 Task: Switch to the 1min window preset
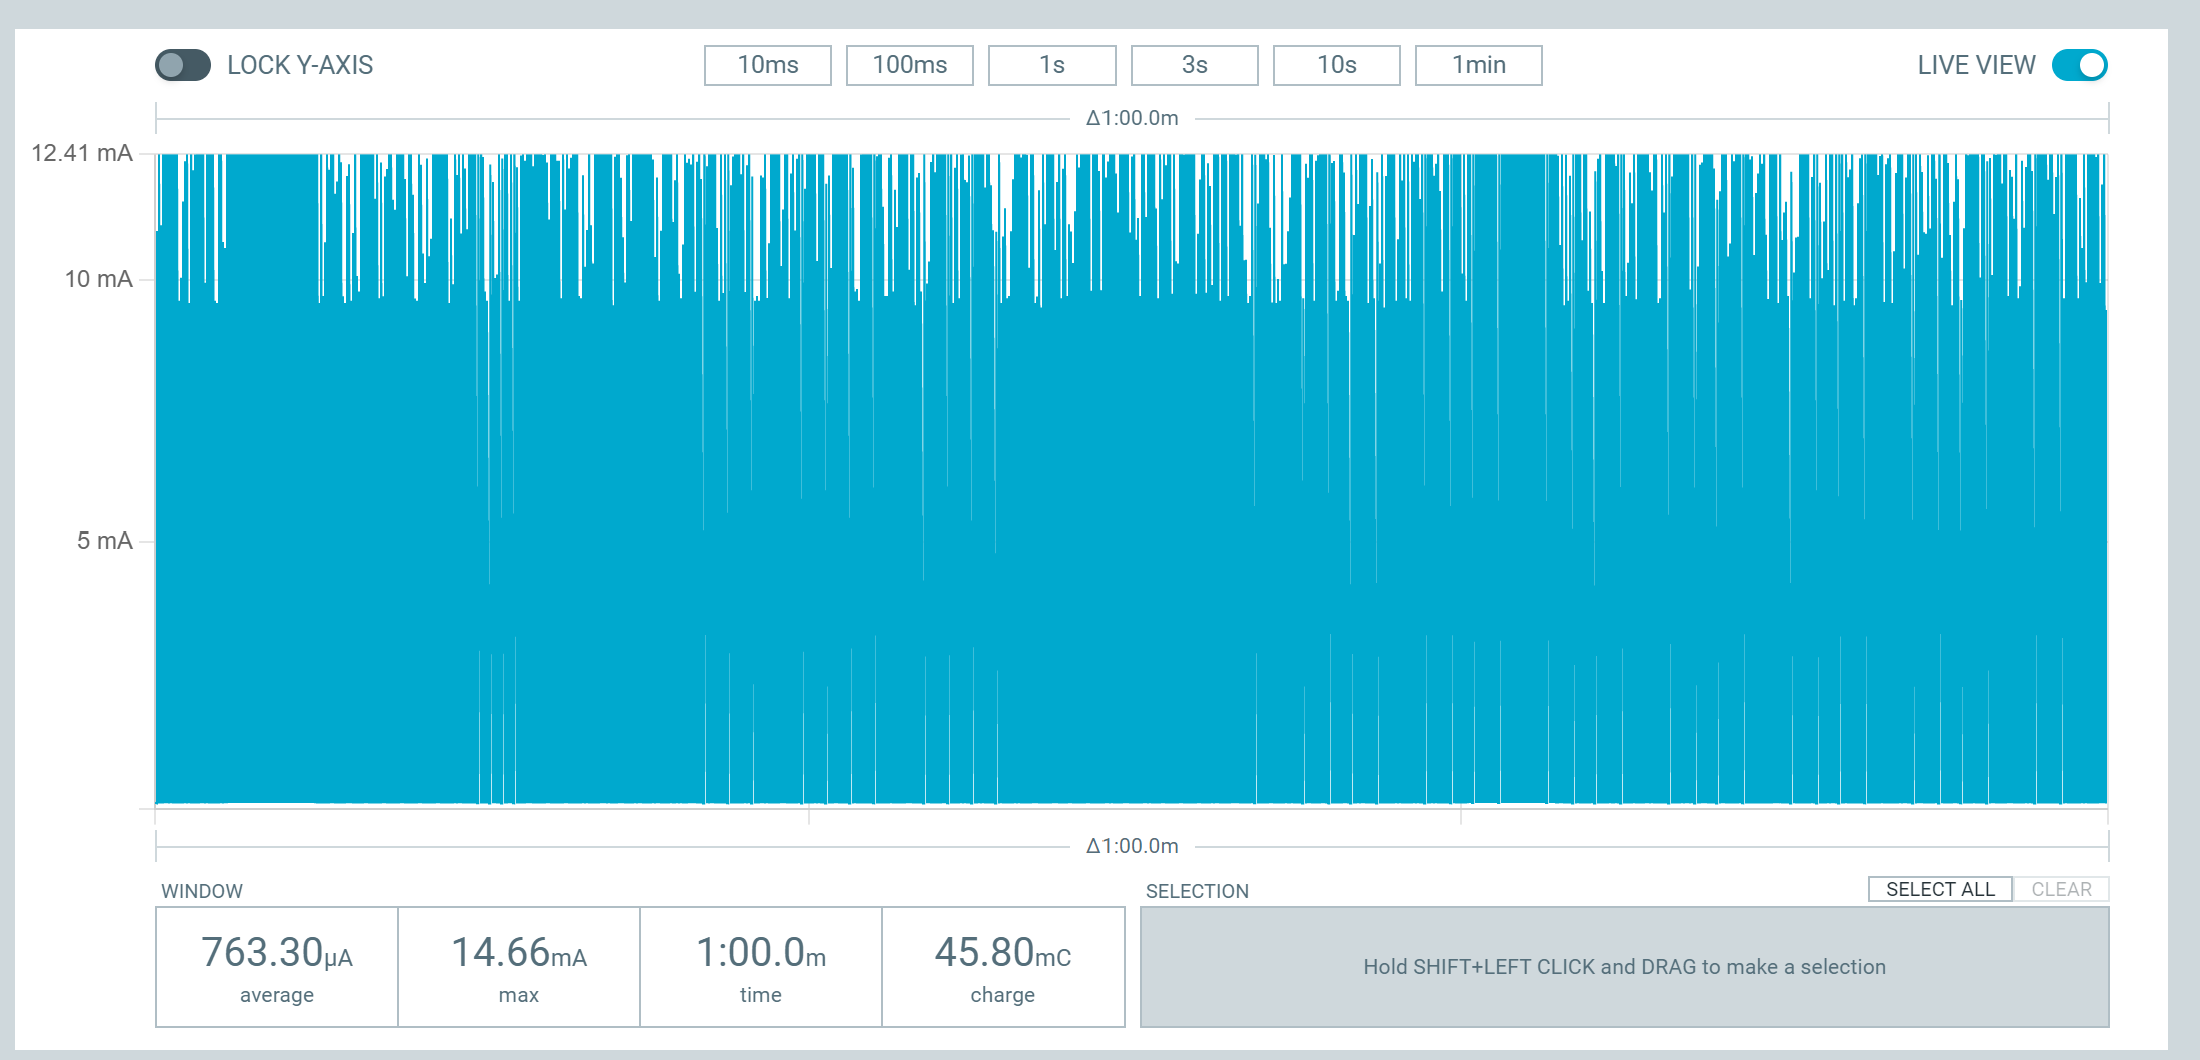click(1478, 65)
